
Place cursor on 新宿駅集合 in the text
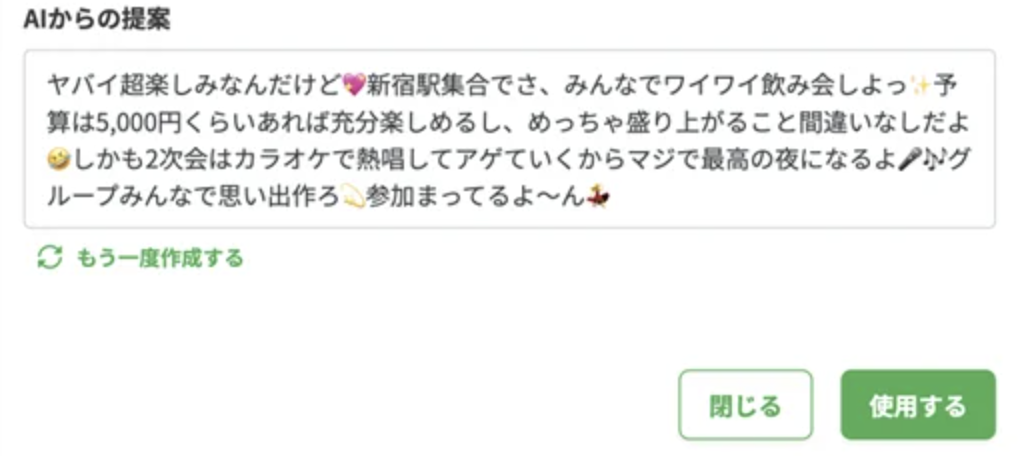point(429,85)
